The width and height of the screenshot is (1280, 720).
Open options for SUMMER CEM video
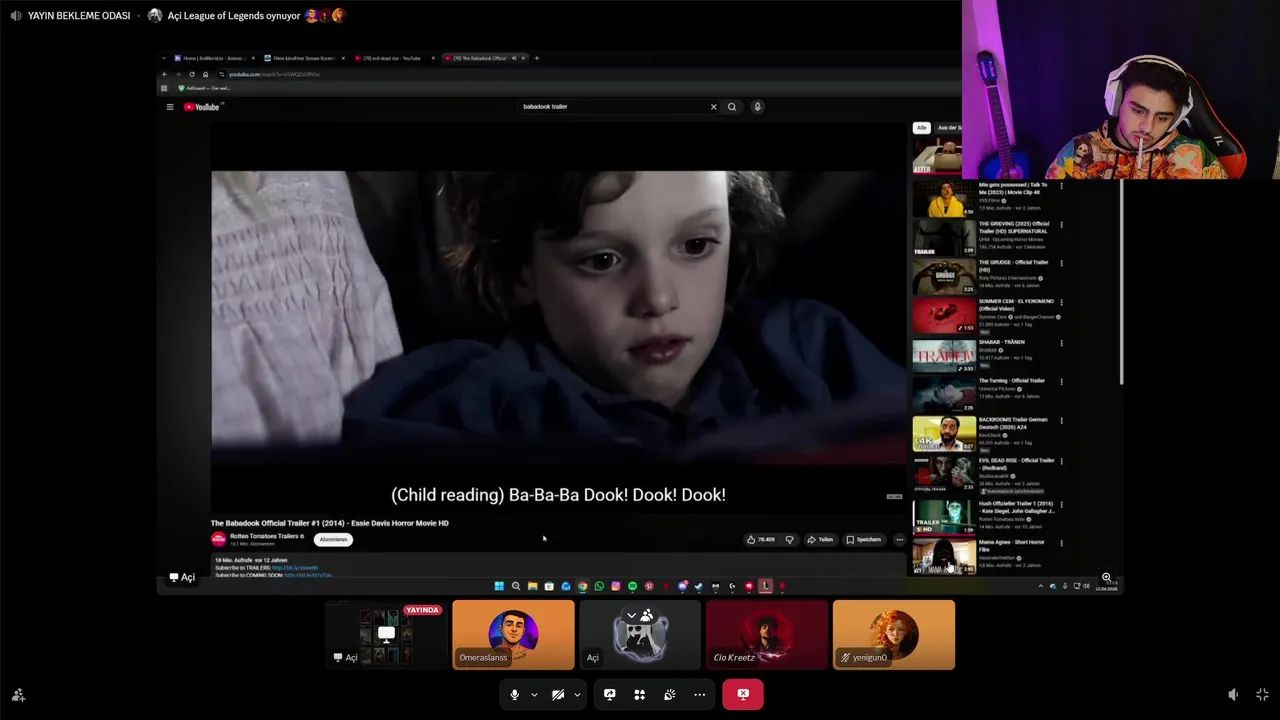tap(1061, 303)
